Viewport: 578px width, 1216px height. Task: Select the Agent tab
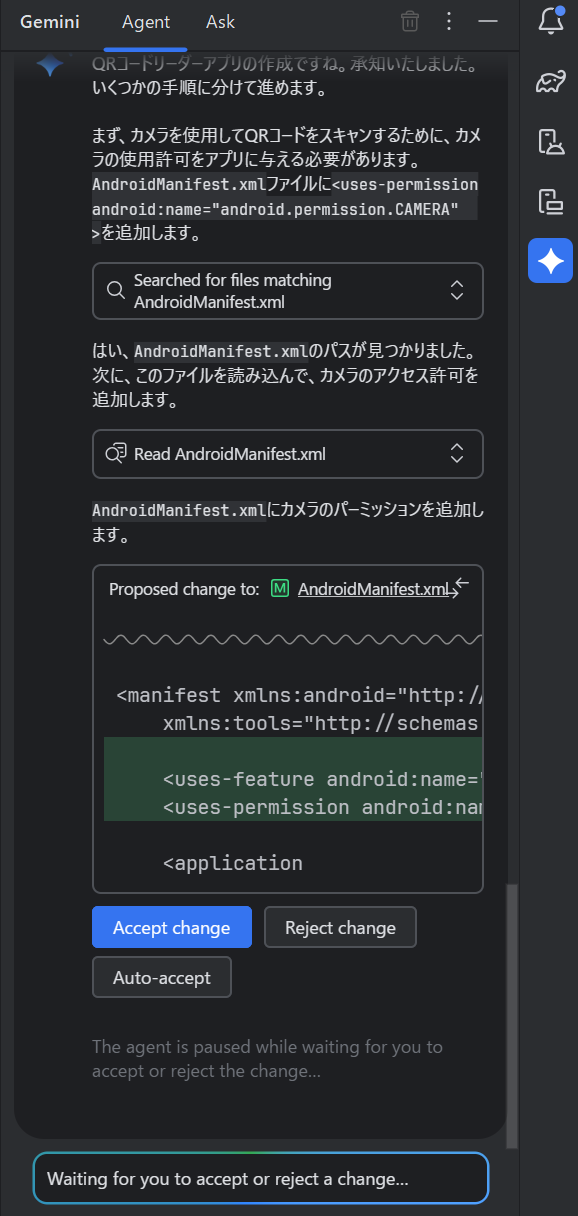144,21
